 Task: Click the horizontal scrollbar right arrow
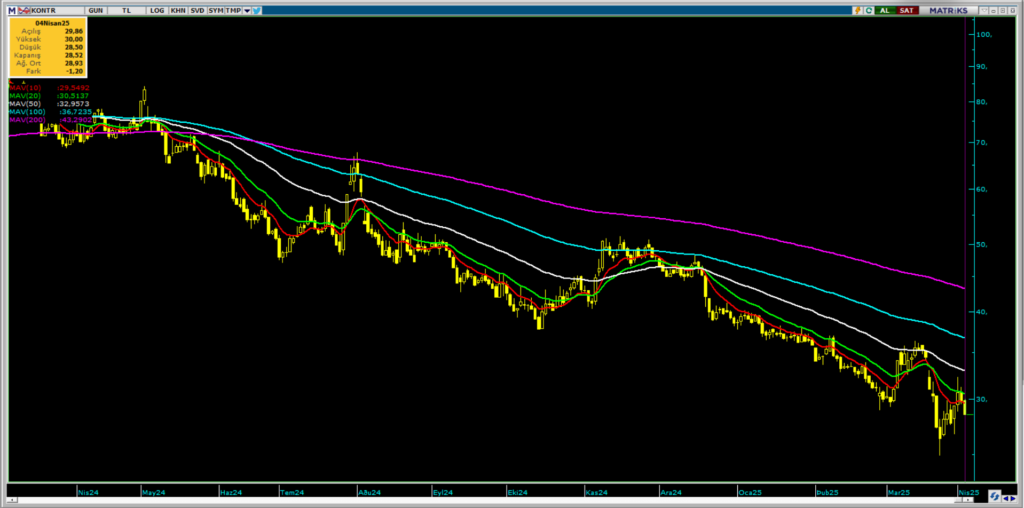(x=968, y=500)
